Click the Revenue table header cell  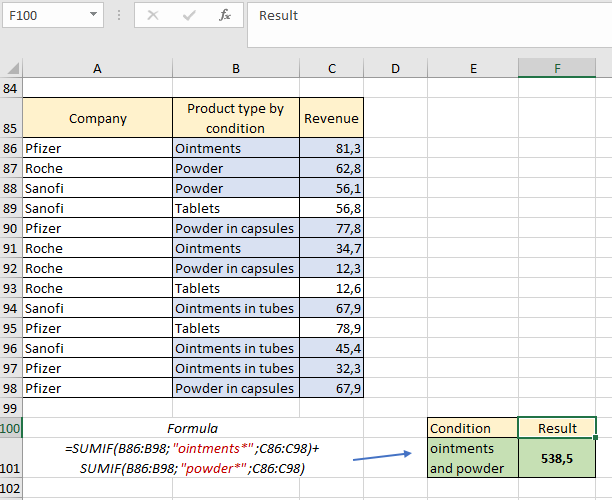[332, 118]
